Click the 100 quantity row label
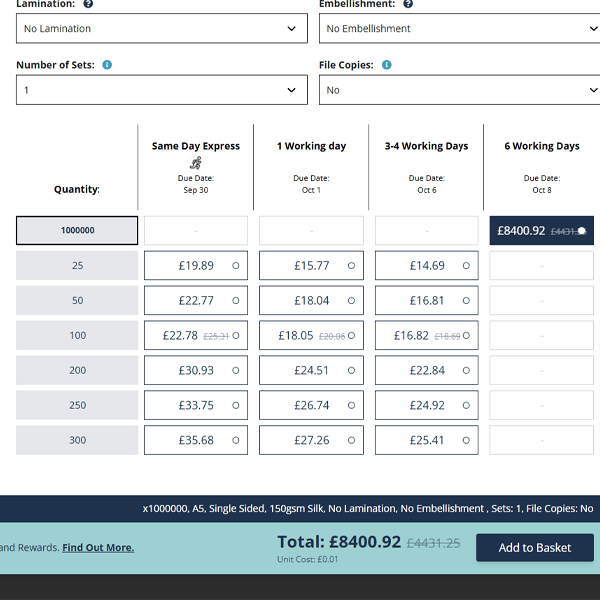This screenshot has height=600, width=600. (x=77, y=336)
